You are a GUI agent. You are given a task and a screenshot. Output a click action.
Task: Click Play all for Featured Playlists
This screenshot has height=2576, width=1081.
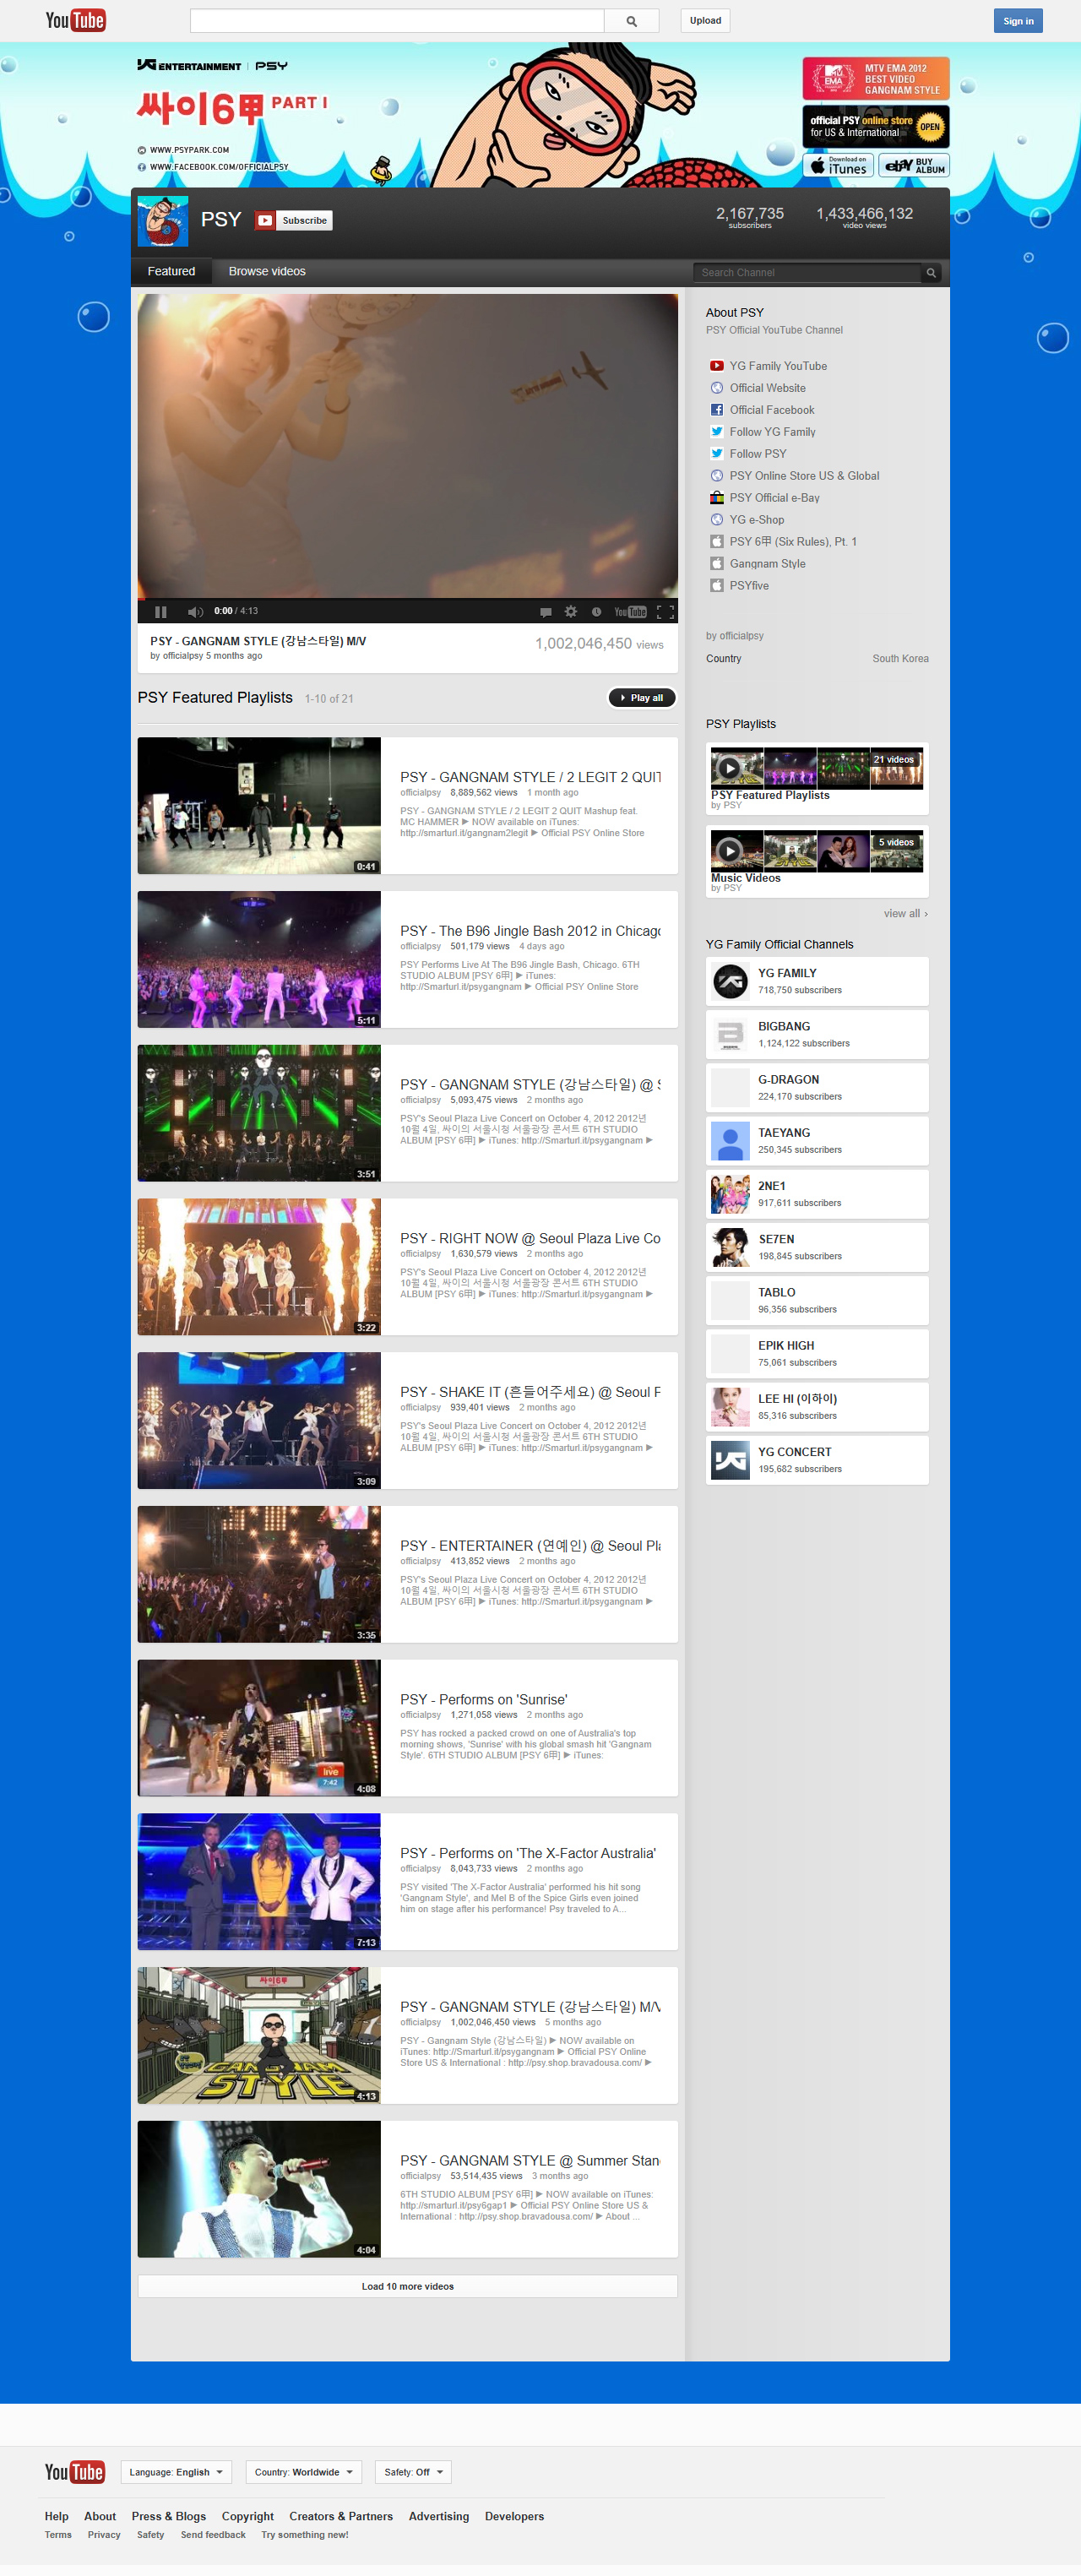click(x=642, y=697)
